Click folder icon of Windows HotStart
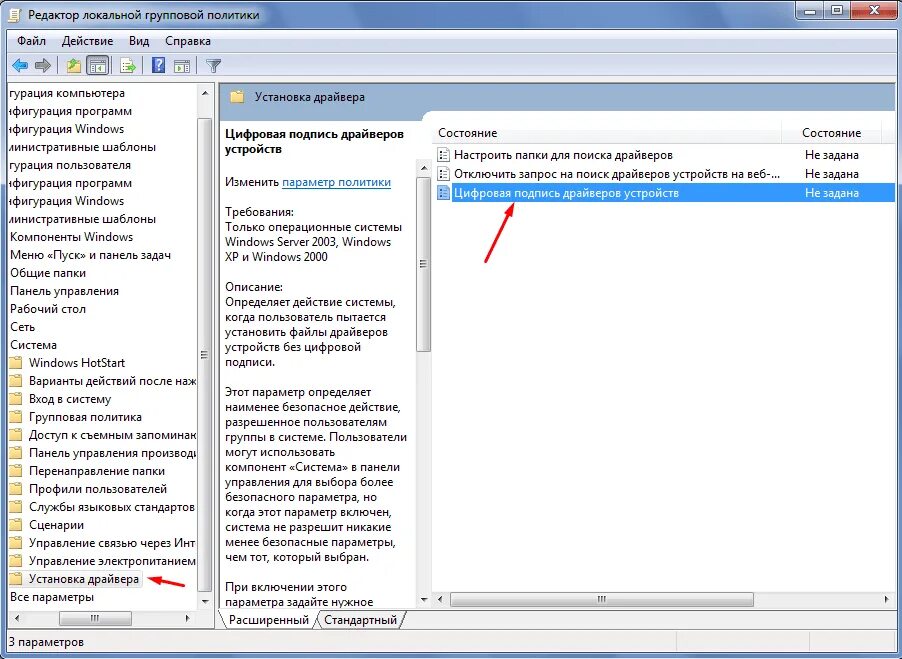 16,363
